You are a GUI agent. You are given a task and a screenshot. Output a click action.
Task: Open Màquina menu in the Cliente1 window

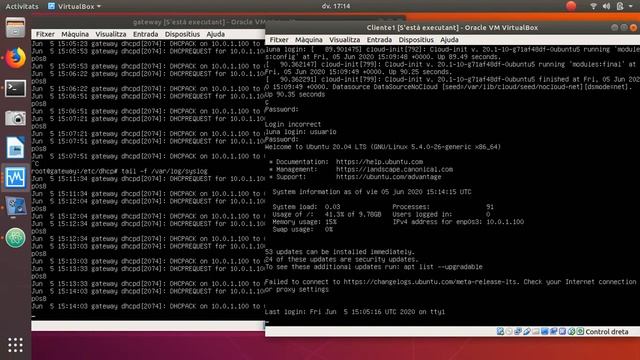[309, 40]
